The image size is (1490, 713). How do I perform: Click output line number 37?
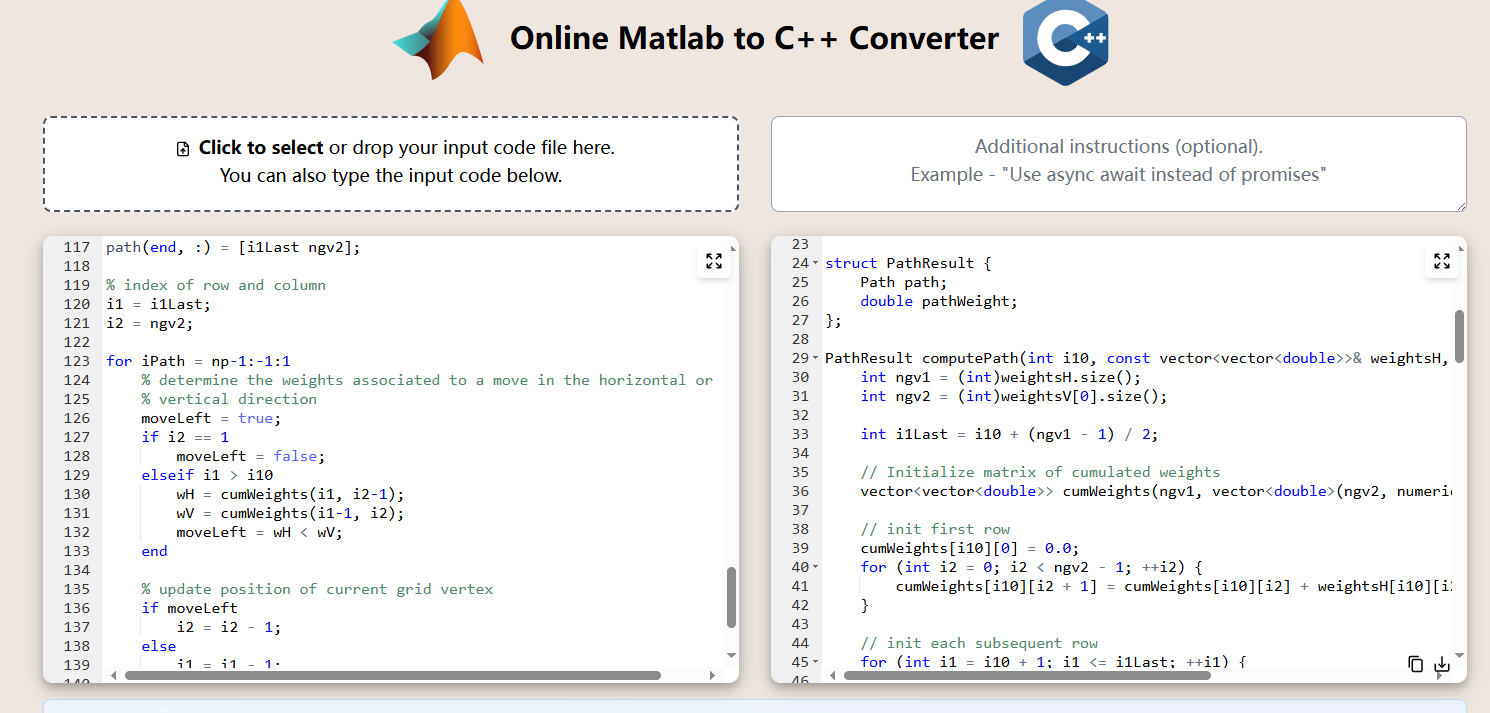(x=800, y=510)
